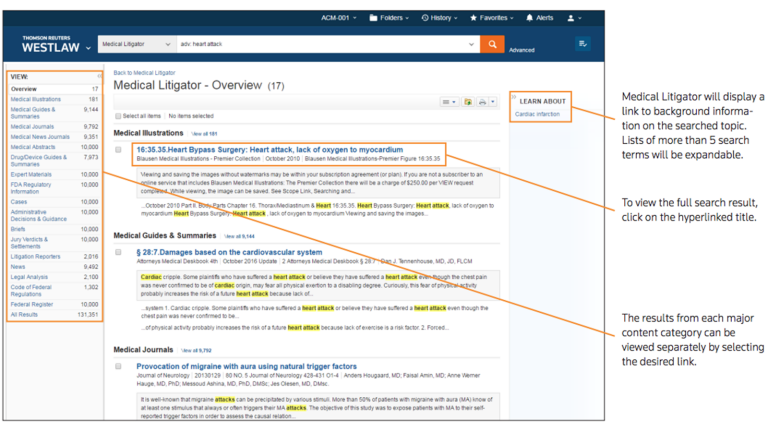Click the orange search magnifier button
The width and height of the screenshot is (768, 432).
tap(492, 44)
